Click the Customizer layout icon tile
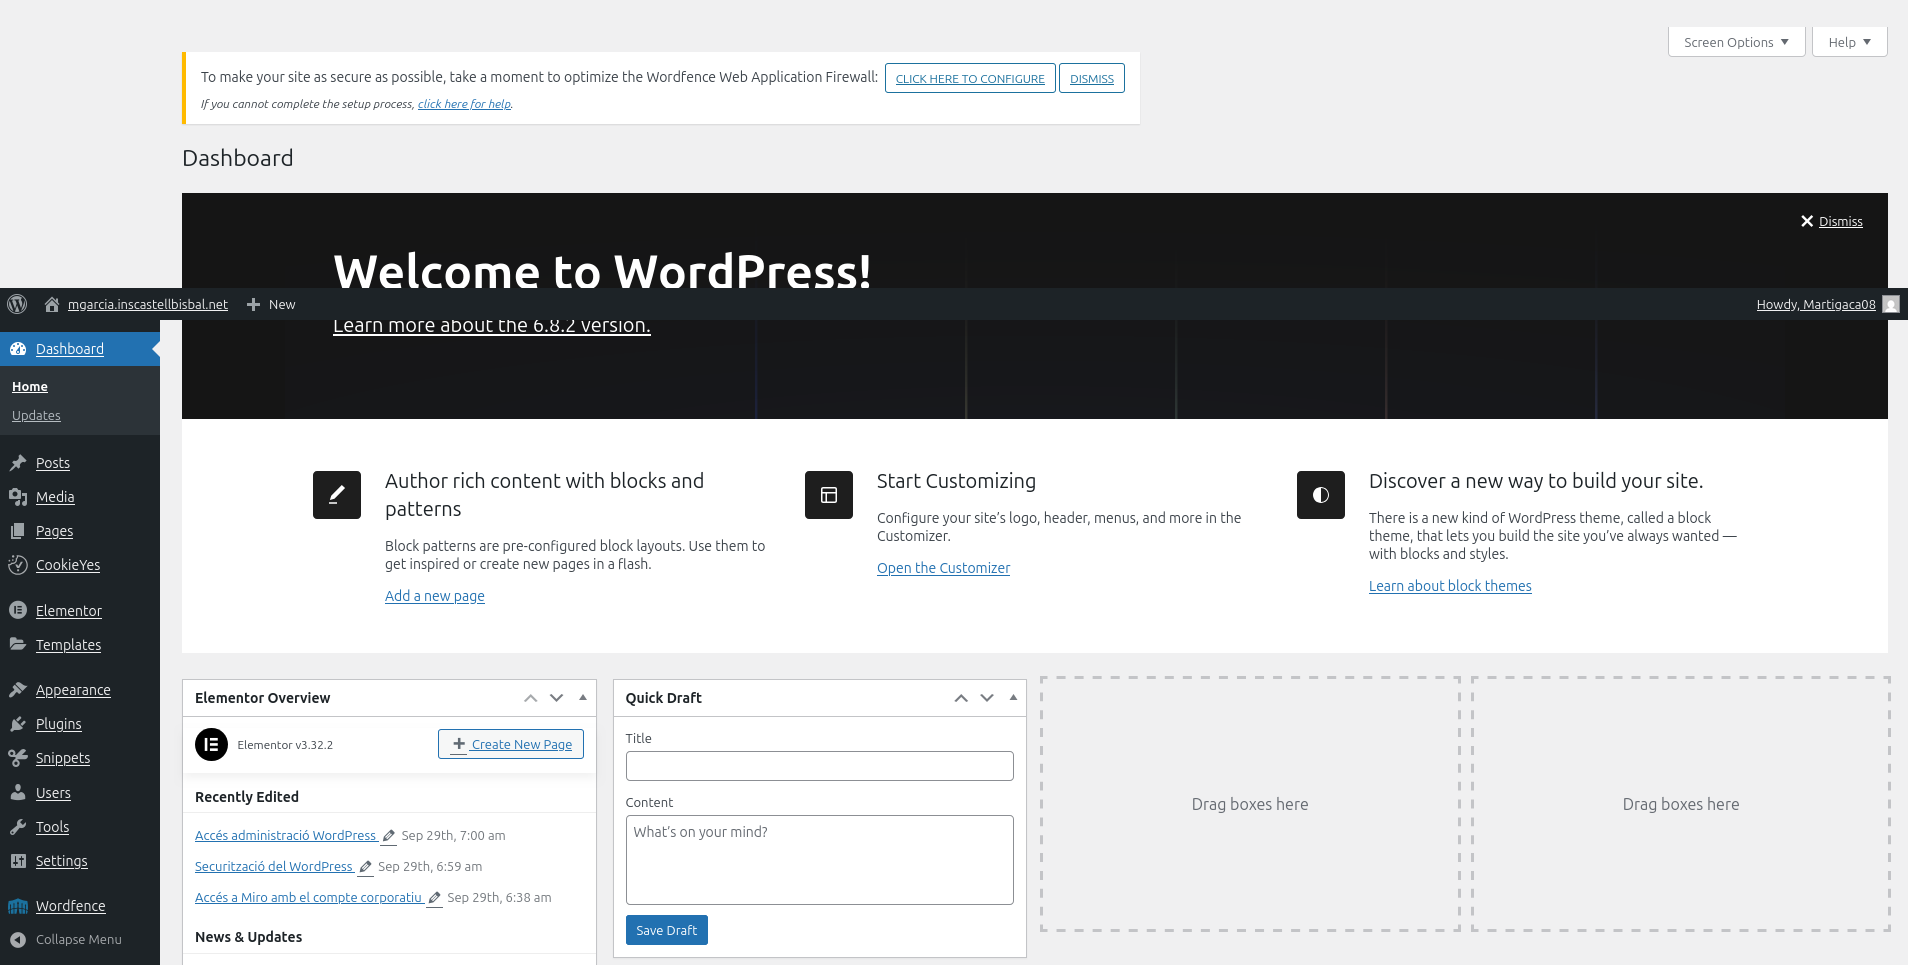The image size is (1908, 965). point(828,495)
